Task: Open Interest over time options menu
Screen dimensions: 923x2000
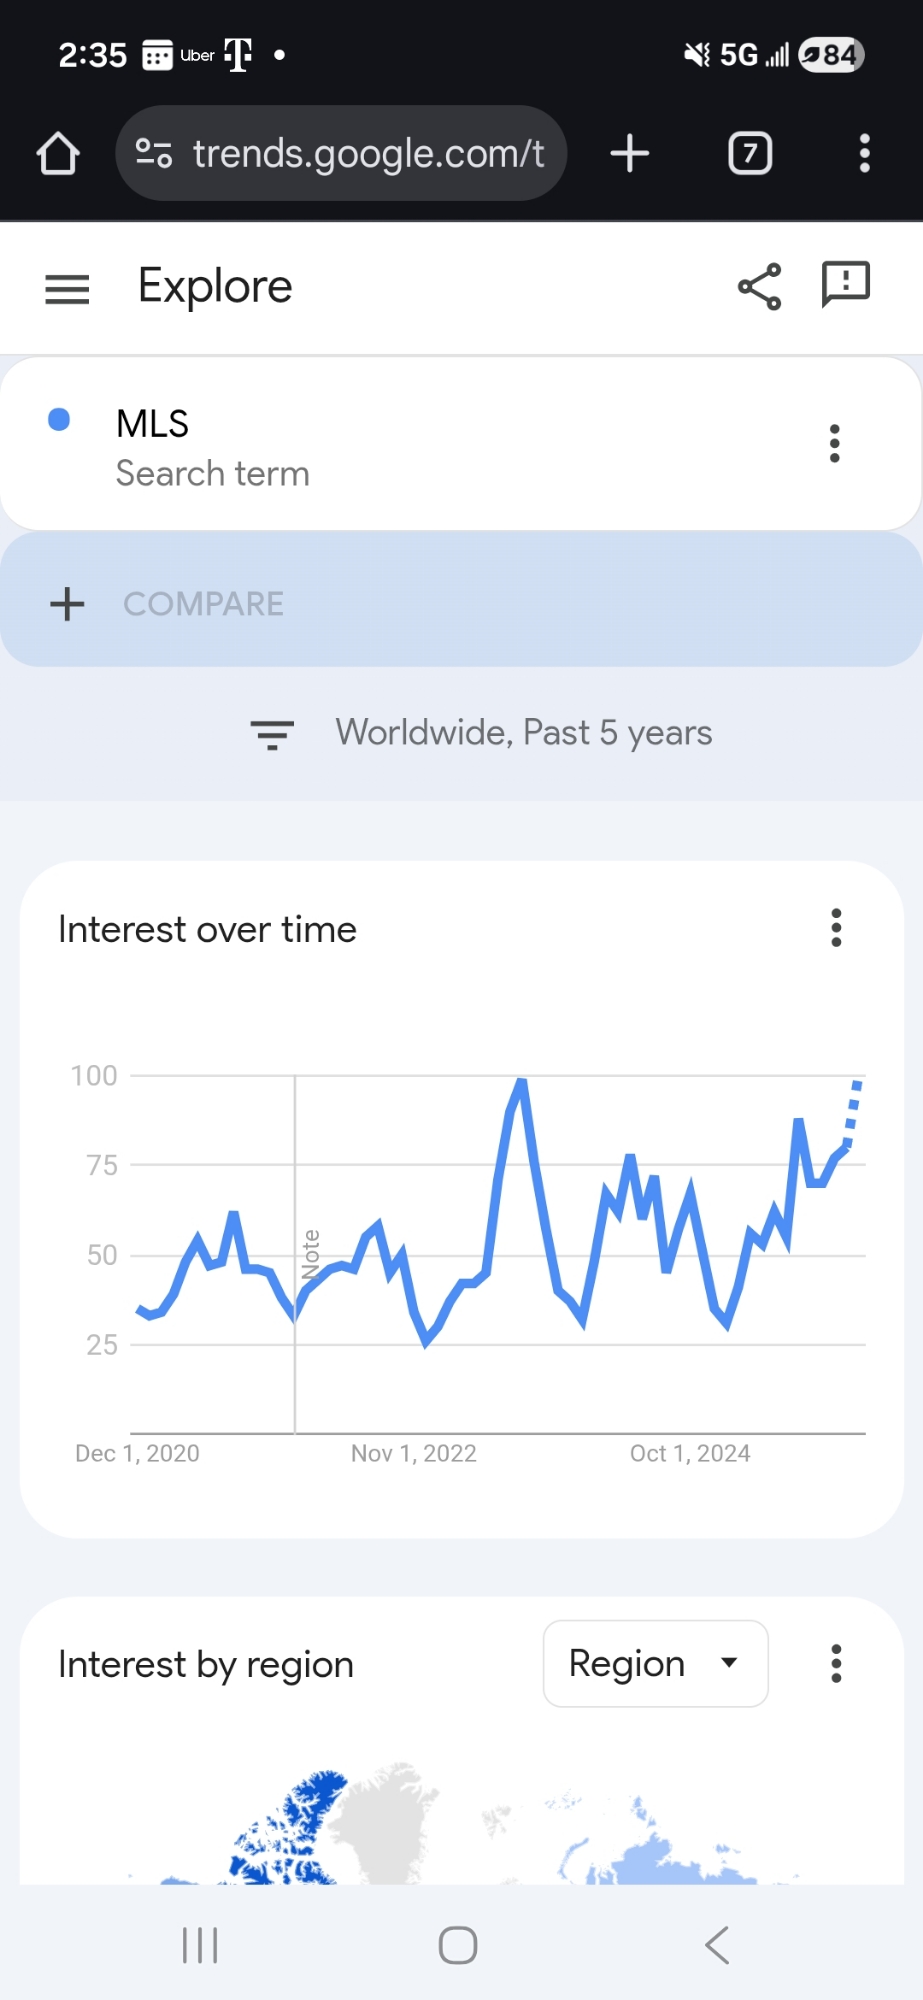Action: click(836, 928)
